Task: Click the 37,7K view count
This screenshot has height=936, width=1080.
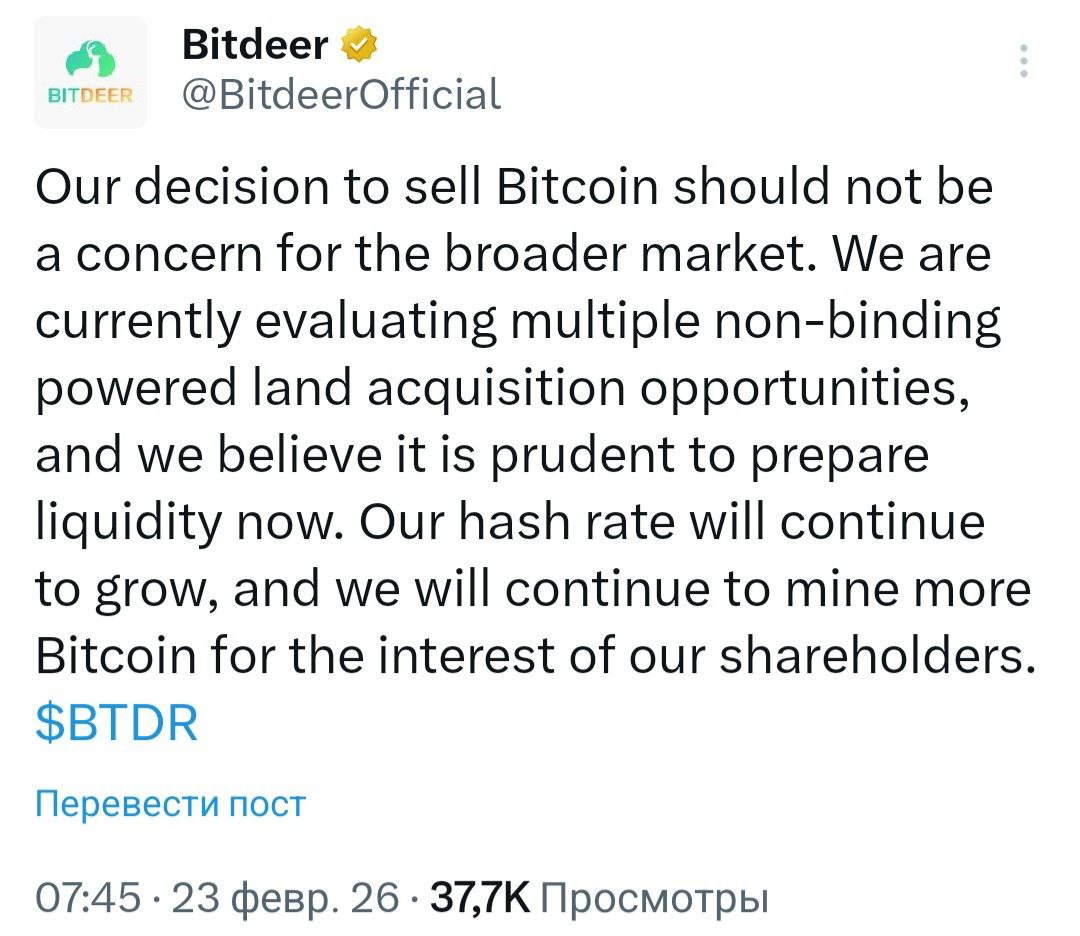Action: [479, 895]
